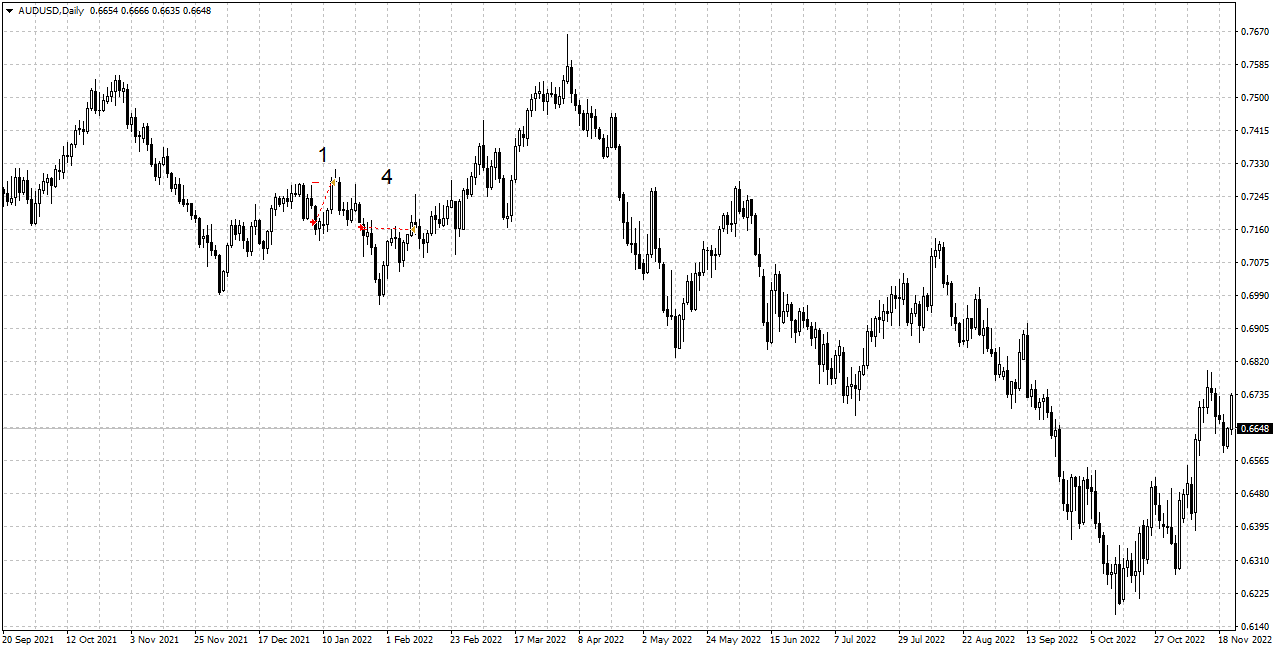Select the low value 0.6635 in header

tap(165, 10)
